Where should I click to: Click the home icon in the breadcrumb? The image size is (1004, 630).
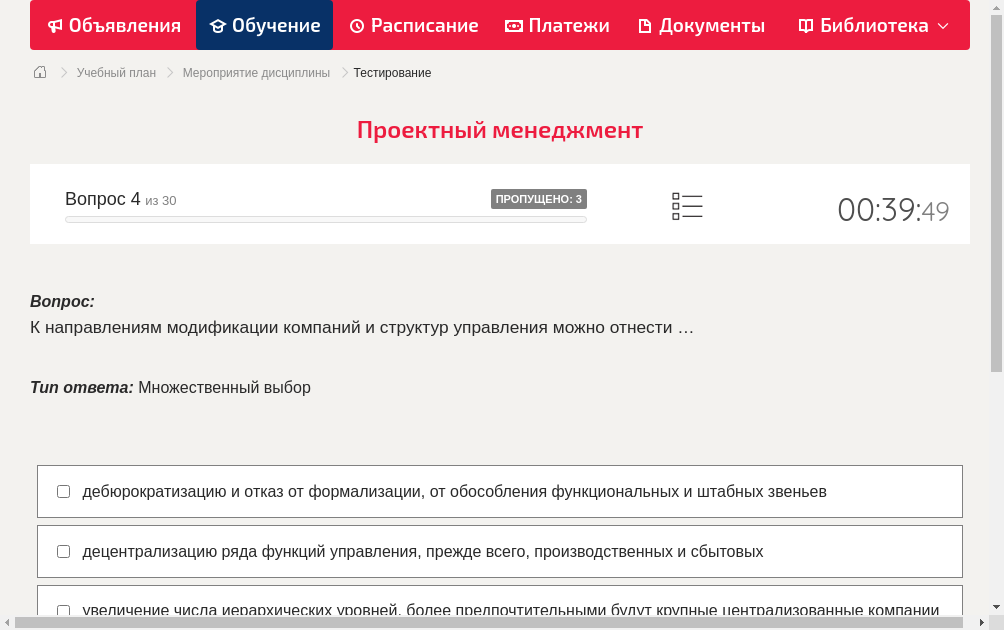[40, 72]
